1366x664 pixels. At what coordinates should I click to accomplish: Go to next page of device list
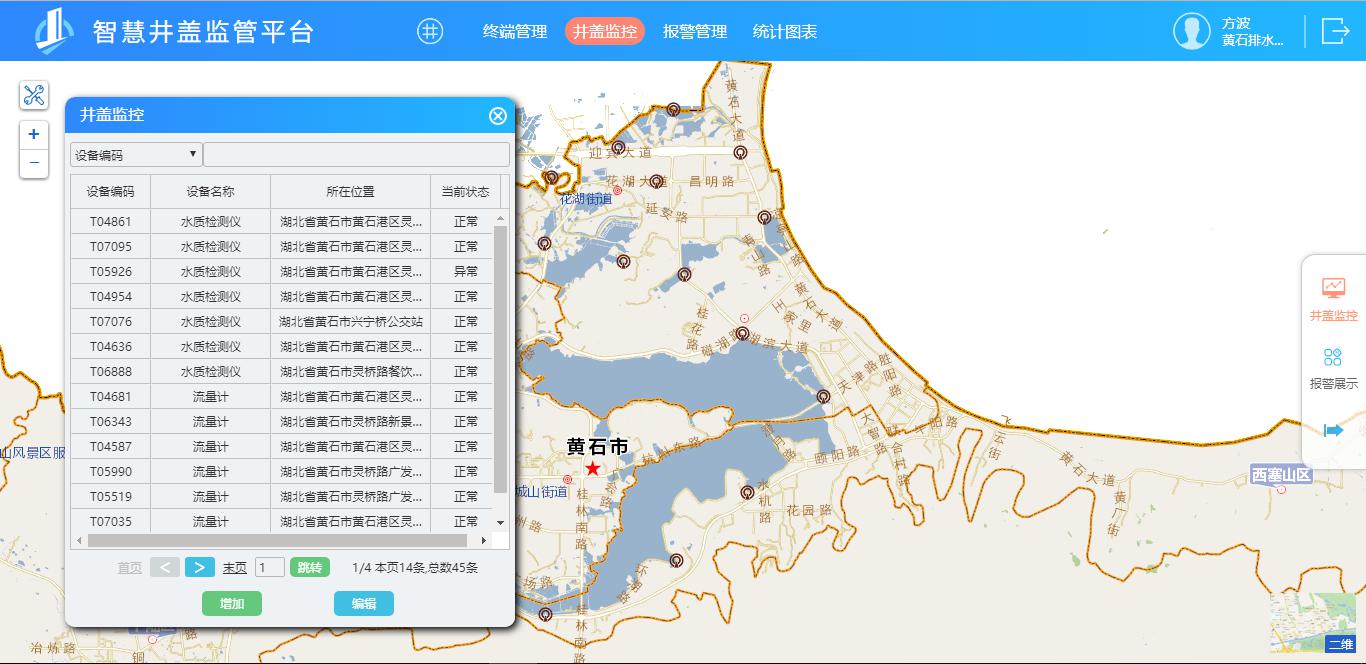200,567
